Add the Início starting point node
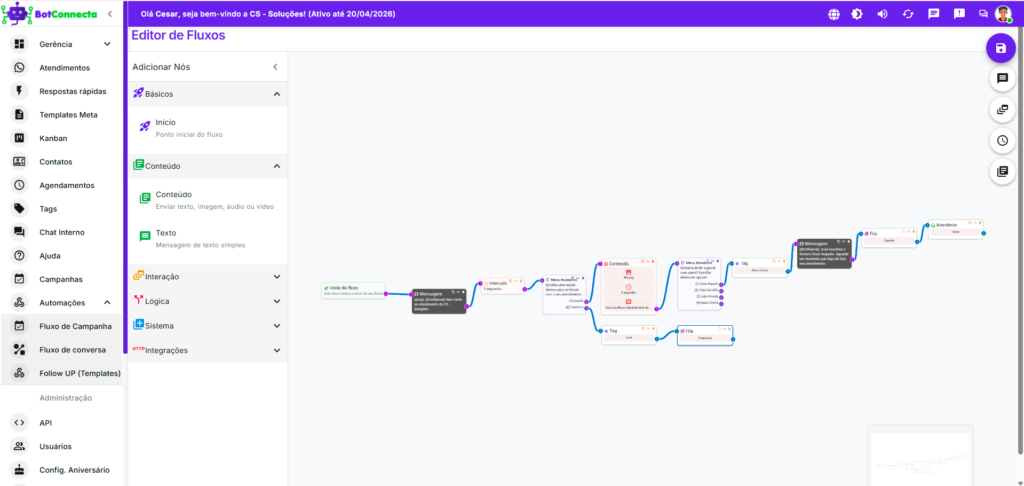1024x486 pixels. pos(165,122)
